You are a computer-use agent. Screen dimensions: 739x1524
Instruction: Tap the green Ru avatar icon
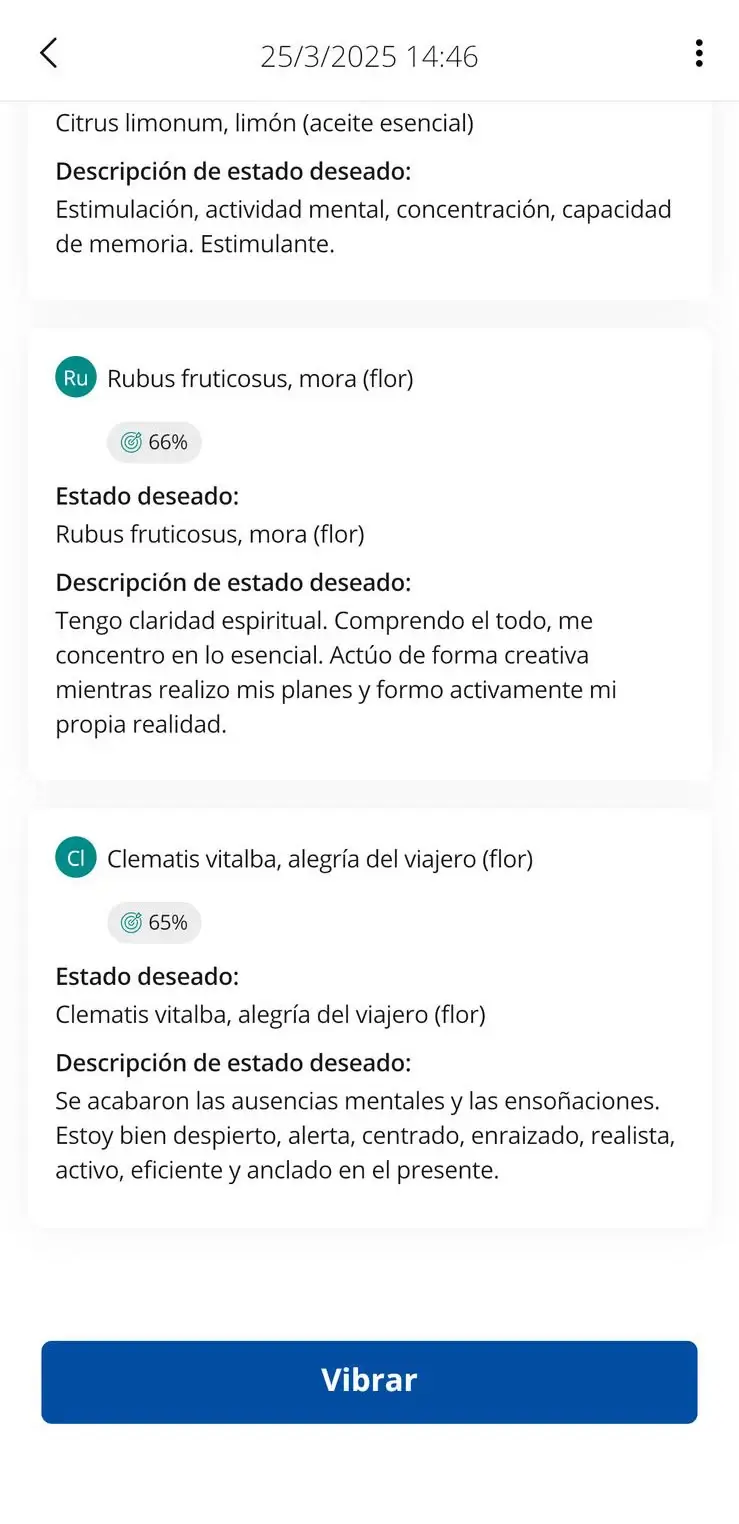pyautogui.click(x=76, y=377)
